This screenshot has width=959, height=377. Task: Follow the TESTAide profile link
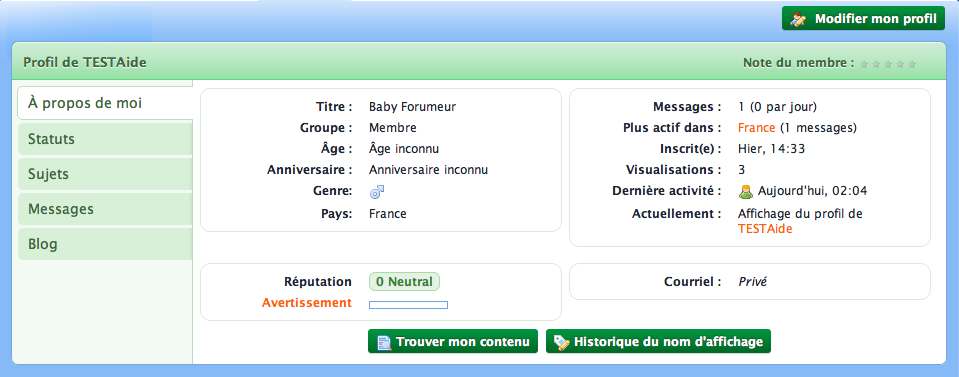click(x=765, y=229)
